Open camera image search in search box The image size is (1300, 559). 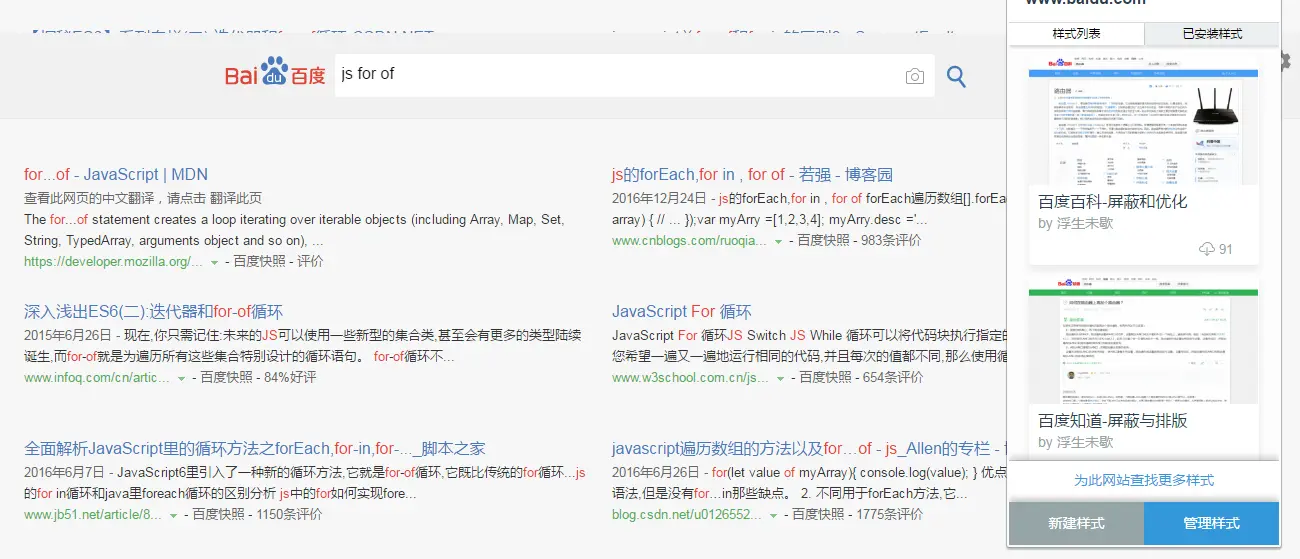click(914, 76)
